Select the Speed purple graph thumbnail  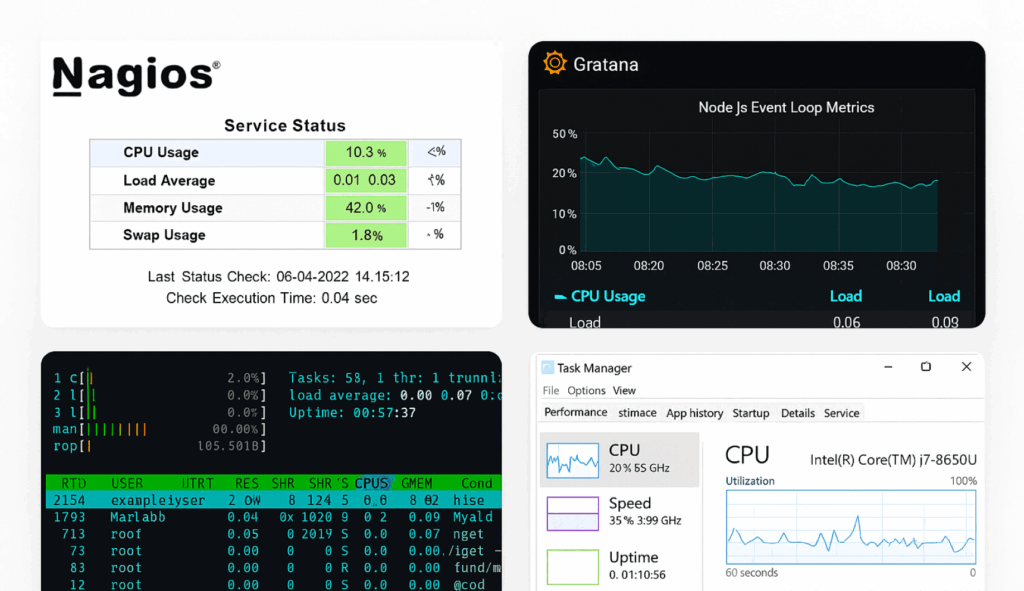572,513
